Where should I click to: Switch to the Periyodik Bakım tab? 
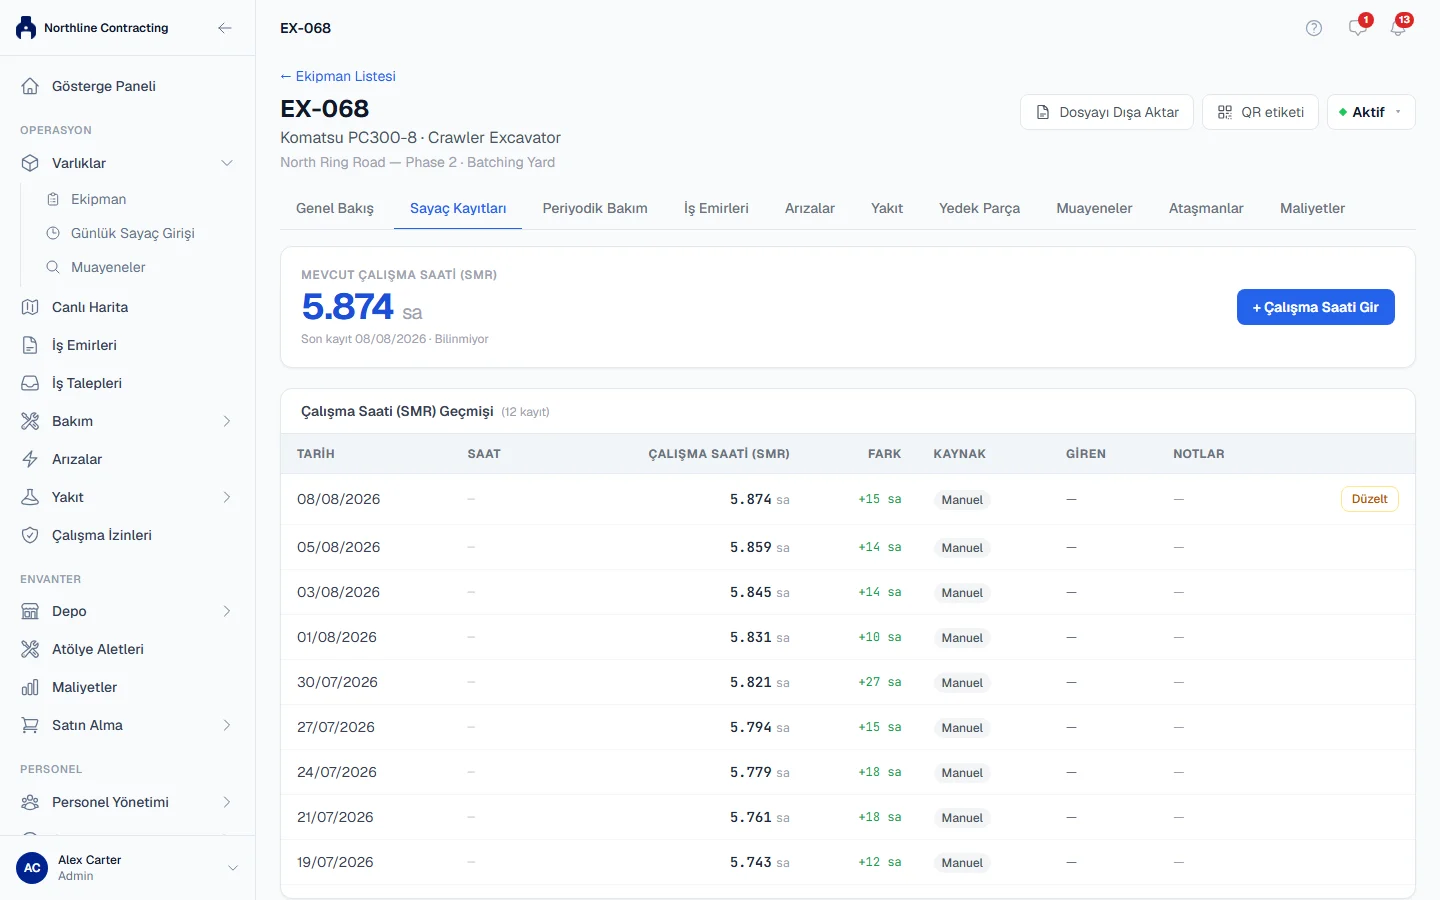[595, 208]
